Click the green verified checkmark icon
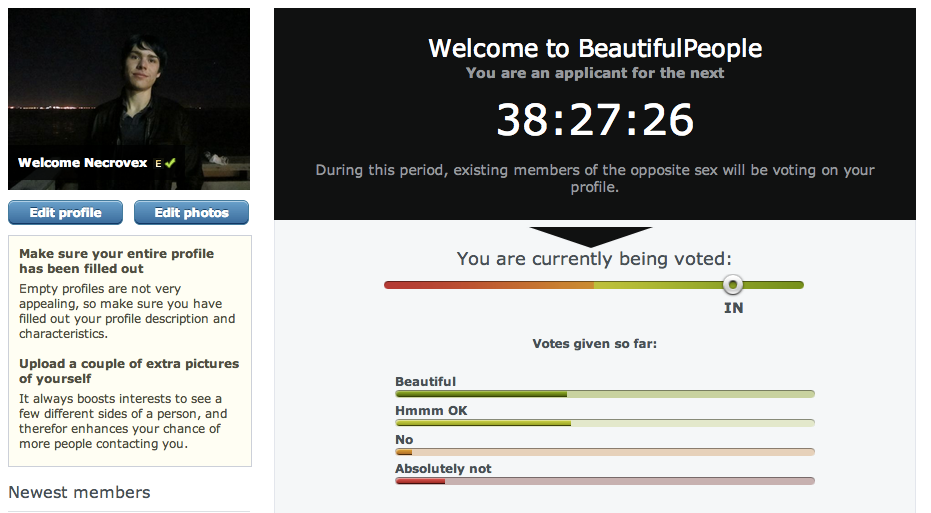Viewport: 931px width, 513px height. coord(170,162)
